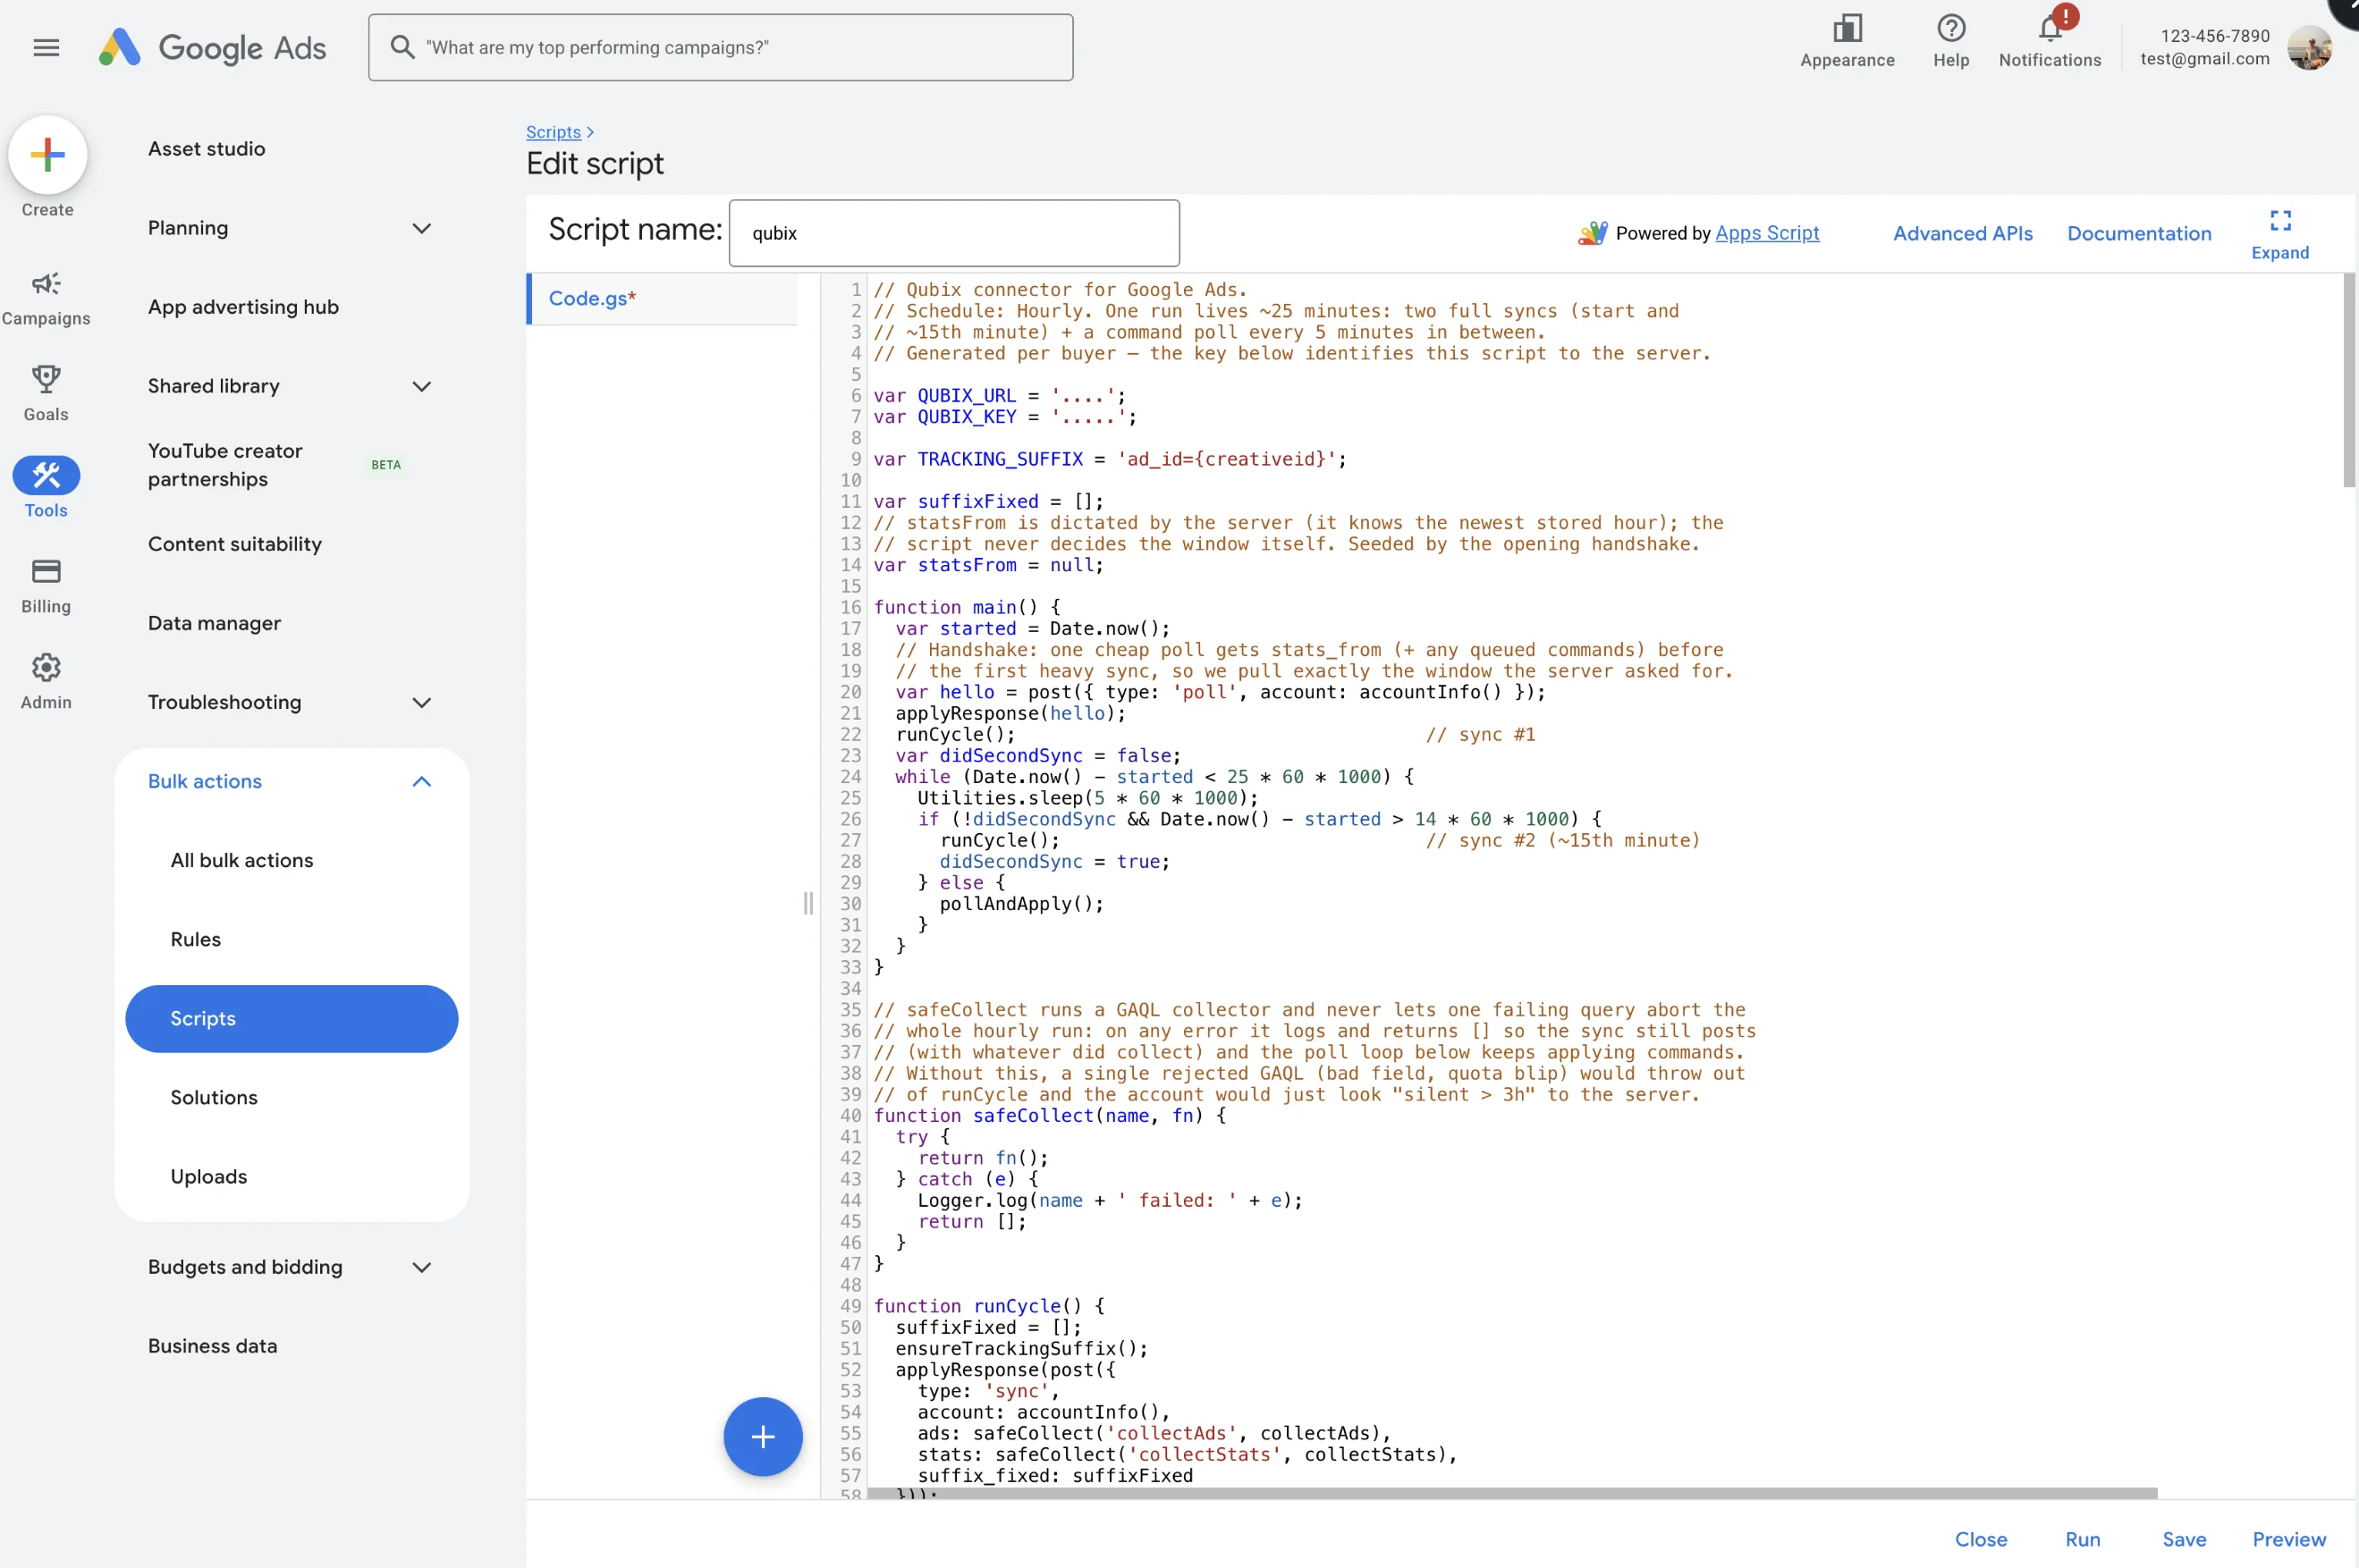Open Advanced APIs
The height and width of the screenshot is (1568, 2359).
point(1962,233)
